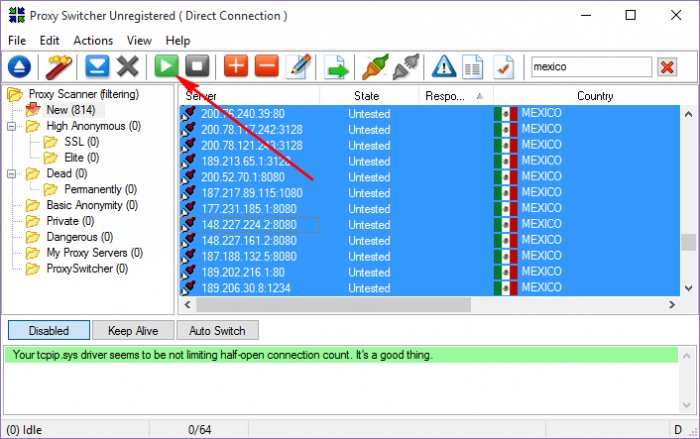700x439 pixels.
Task: Click the red plus Add Proxy icon
Action: pyautogui.click(x=236, y=67)
